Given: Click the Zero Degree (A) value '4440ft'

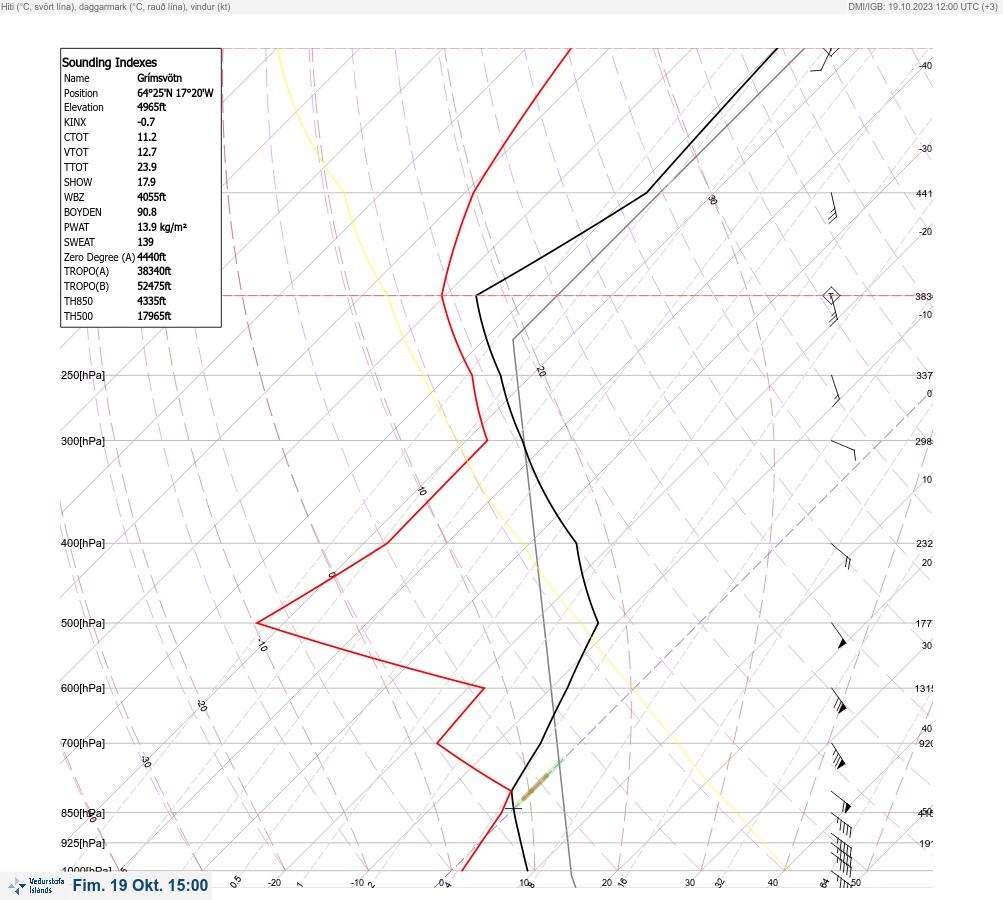Looking at the screenshot, I should coord(152,257).
